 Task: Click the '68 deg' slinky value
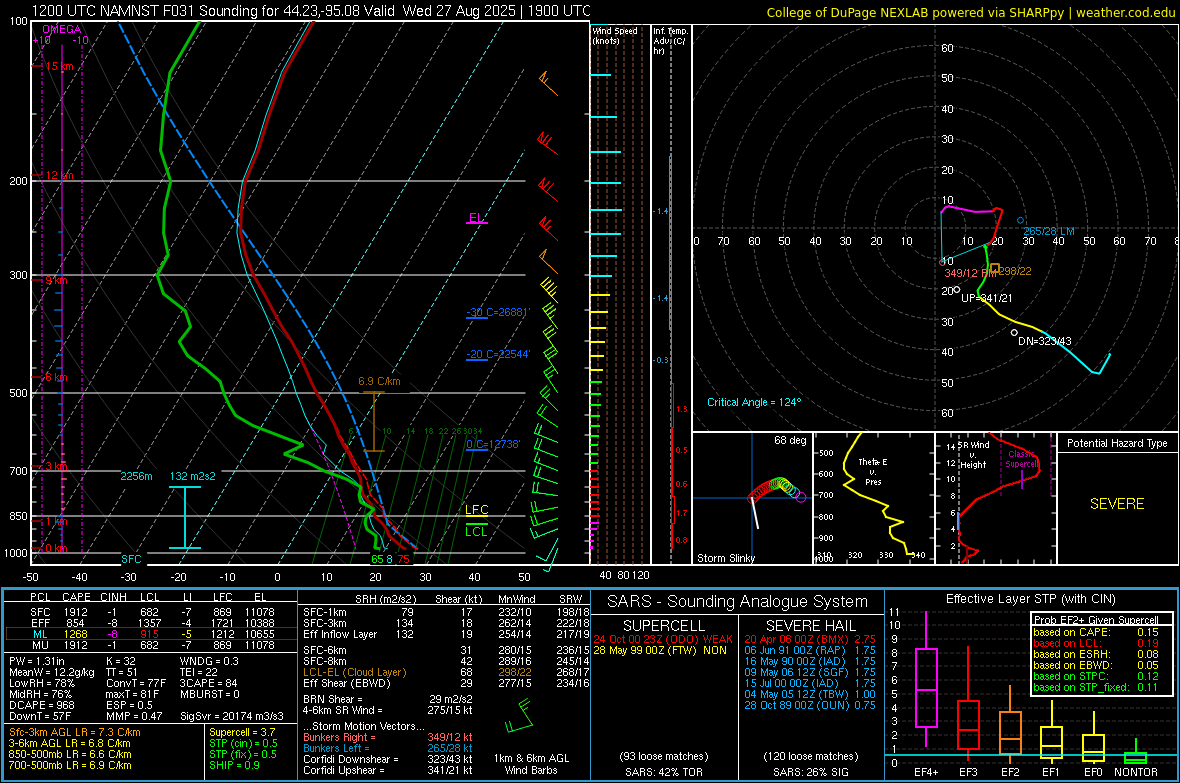click(790, 440)
